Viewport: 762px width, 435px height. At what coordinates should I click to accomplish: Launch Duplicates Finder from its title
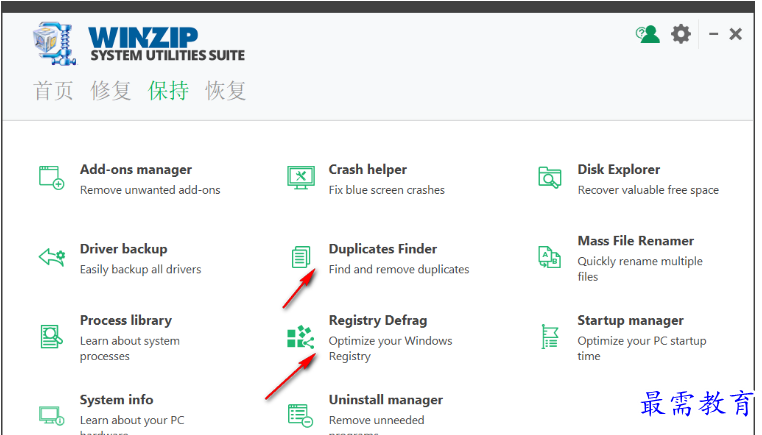(383, 249)
